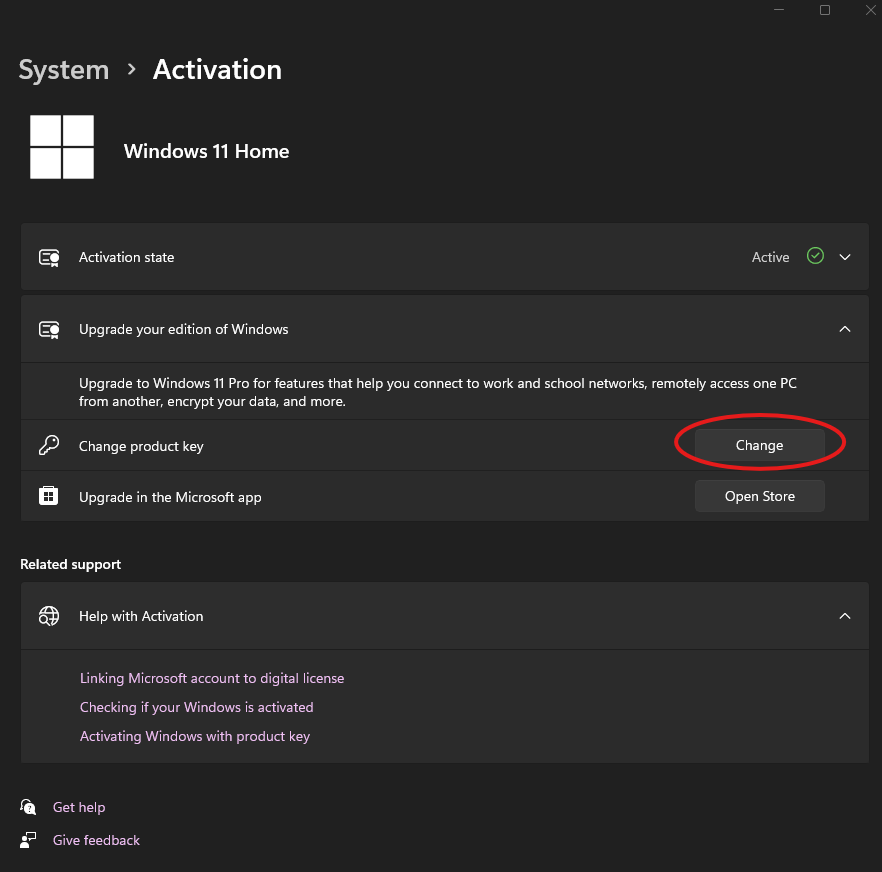This screenshot has width=882, height=872.
Task: Collapse the Help with Activation section
Action: 845,616
